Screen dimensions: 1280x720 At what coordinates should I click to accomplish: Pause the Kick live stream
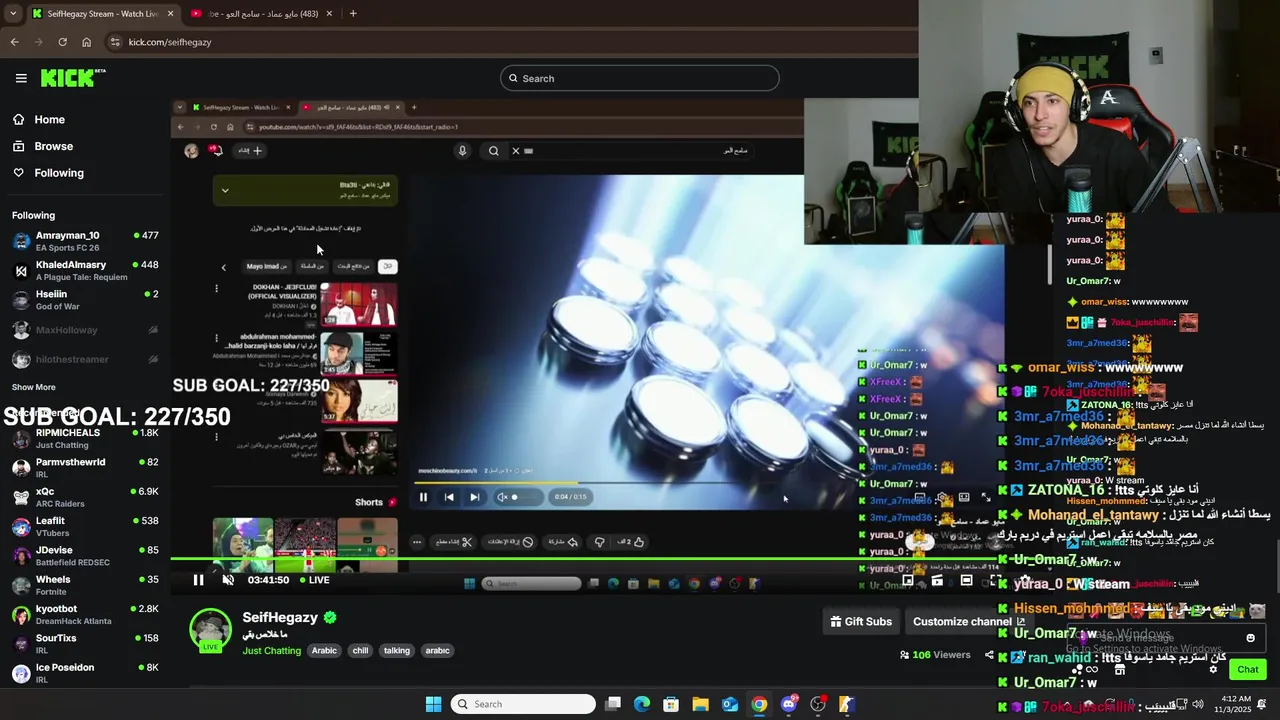point(198,580)
